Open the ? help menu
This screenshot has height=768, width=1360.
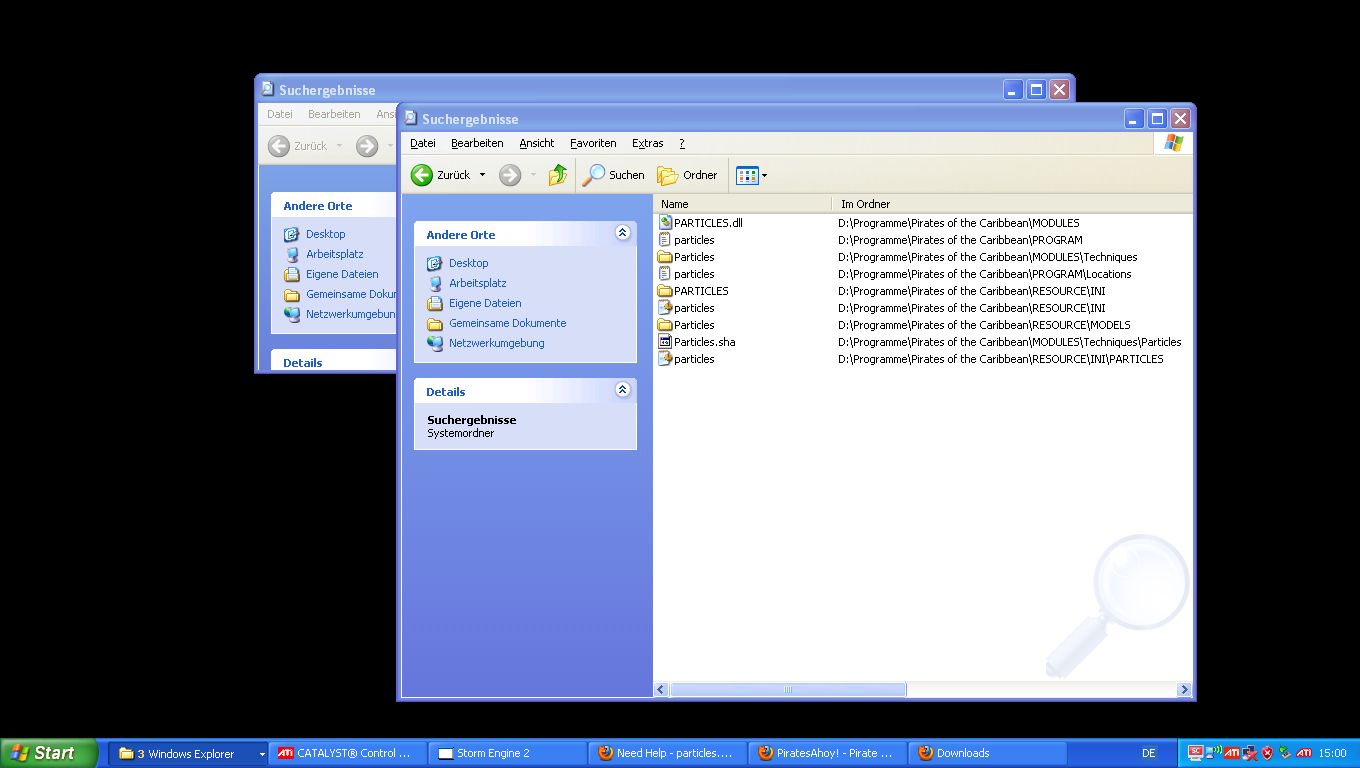pos(682,143)
